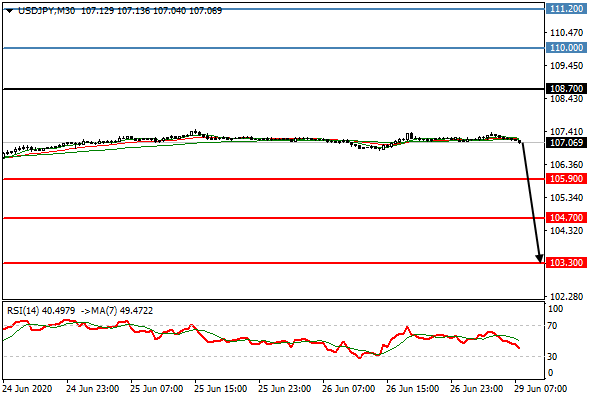The width and height of the screenshot is (590, 400).
Task: Click the 109.450 price scale value
Action: coord(566,65)
